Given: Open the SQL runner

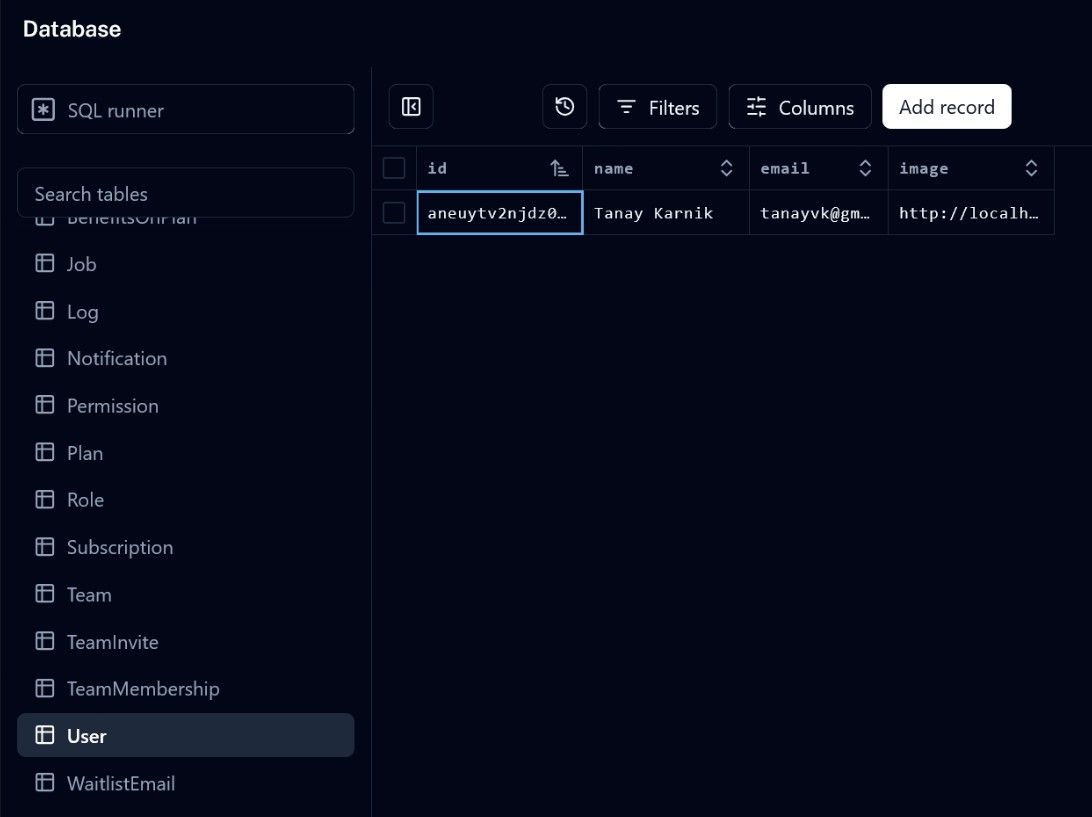Looking at the screenshot, I should (x=185, y=110).
